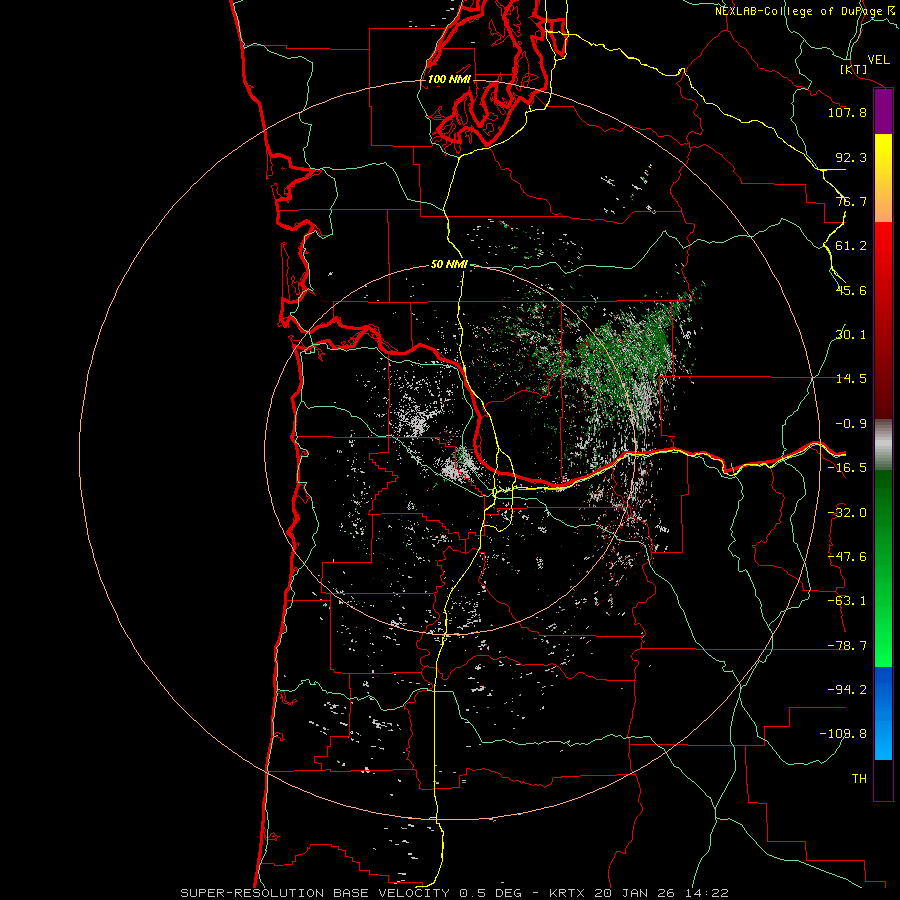900x900 pixels.
Task: Click the Super-Resolution Base Velocity caption at bottom
Action: tap(455, 893)
